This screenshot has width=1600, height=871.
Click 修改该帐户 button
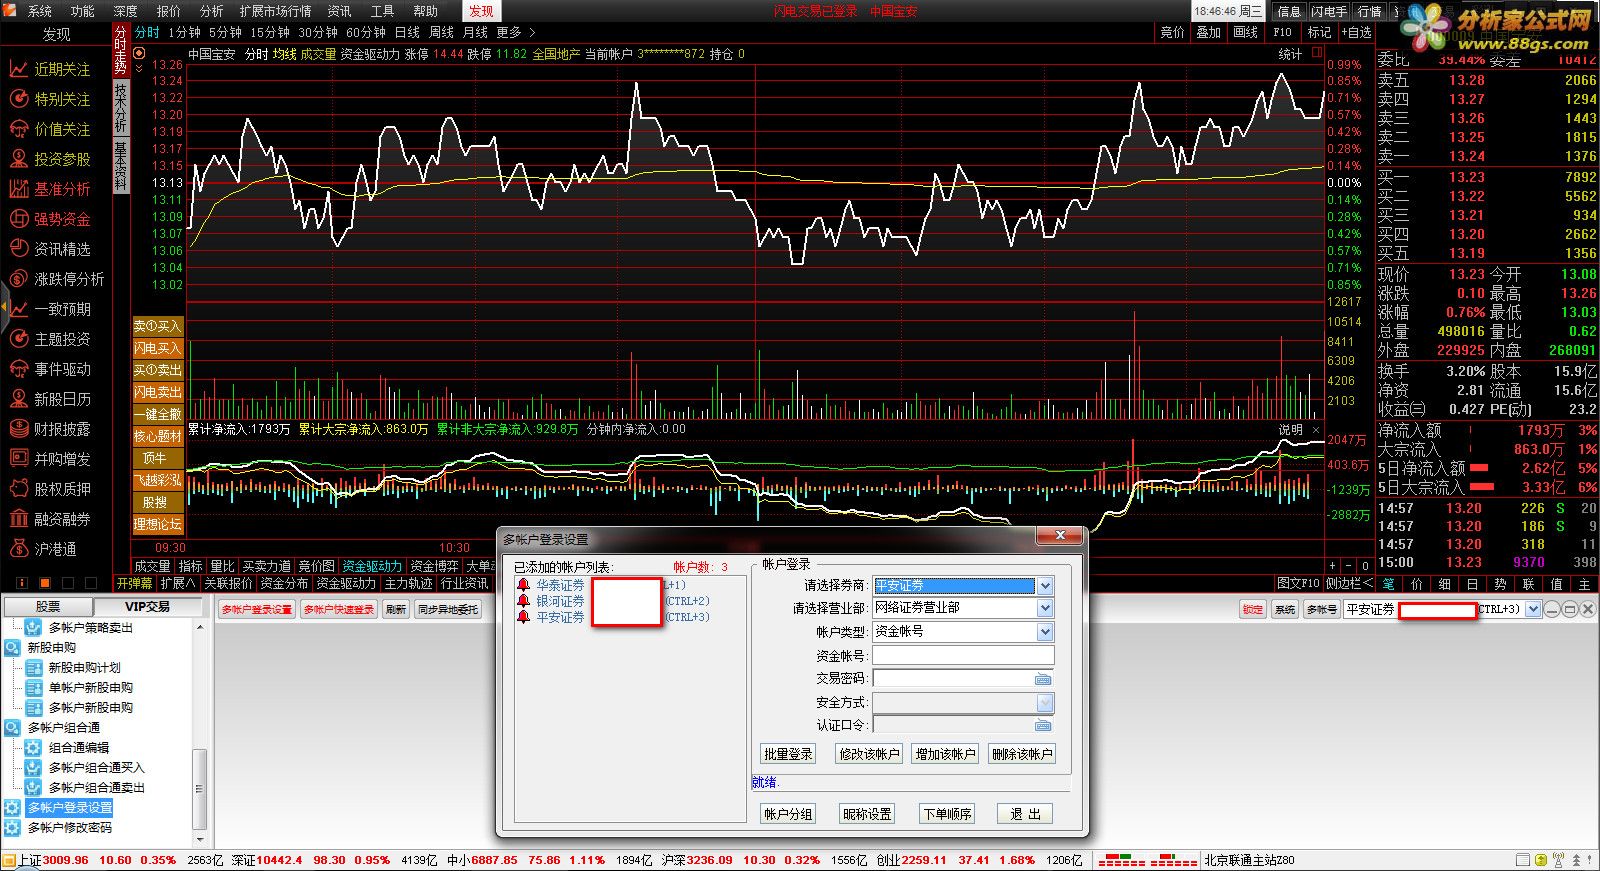click(869, 754)
